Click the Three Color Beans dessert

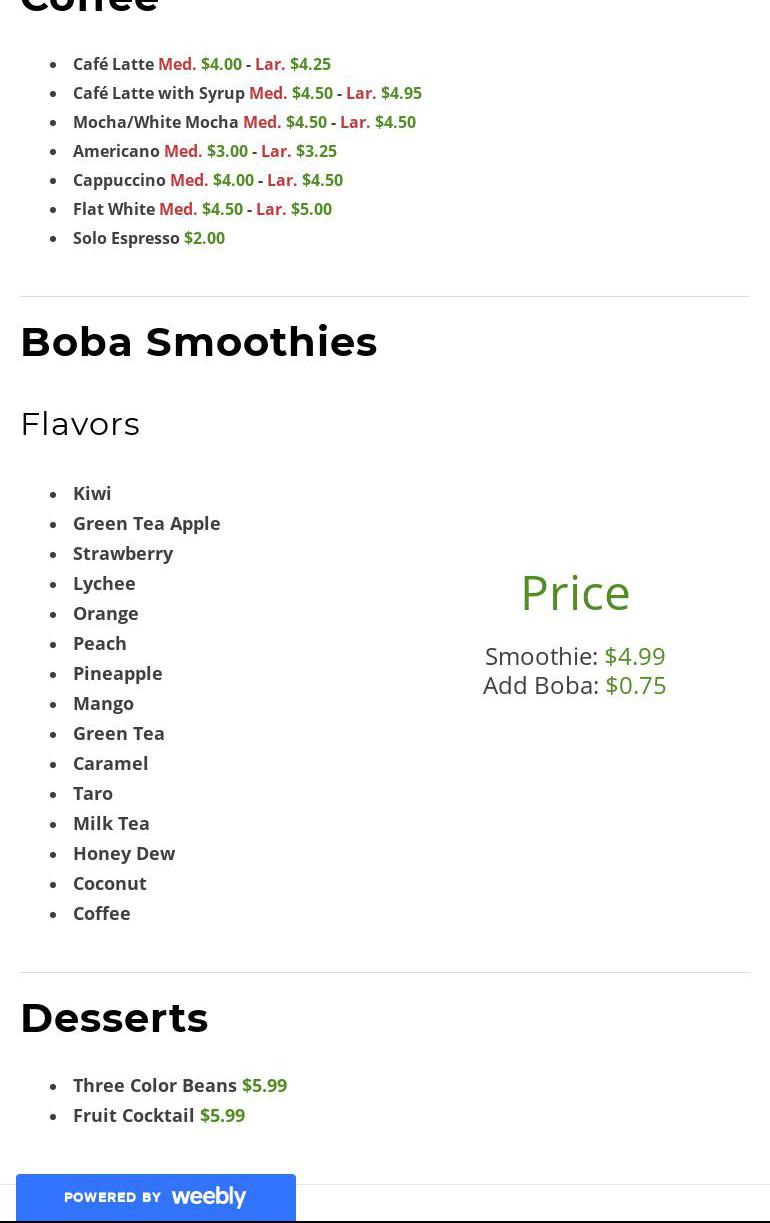tap(155, 1085)
